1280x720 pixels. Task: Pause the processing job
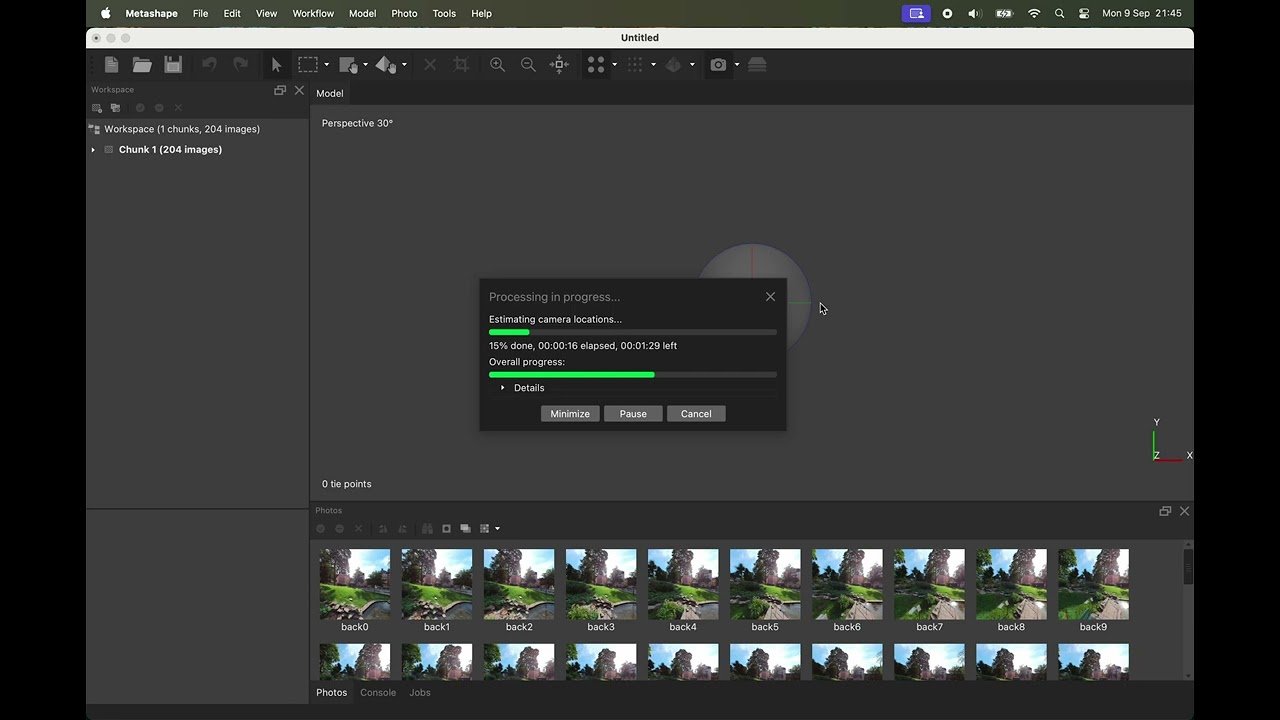pyautogui.click(x=633, y=414)
